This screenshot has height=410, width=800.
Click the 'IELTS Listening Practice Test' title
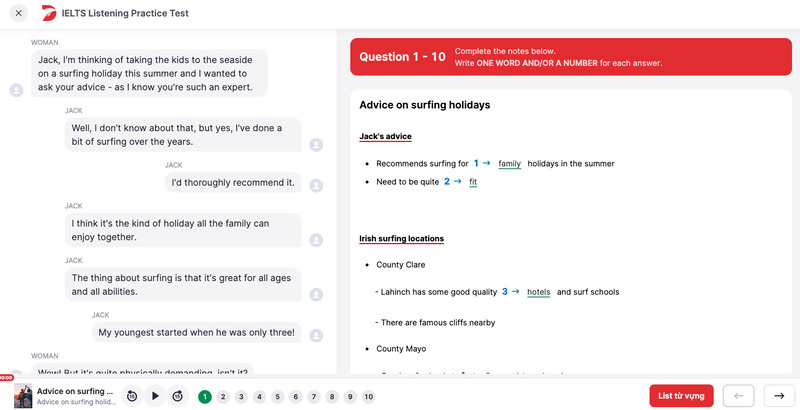(x=125, y=14)
